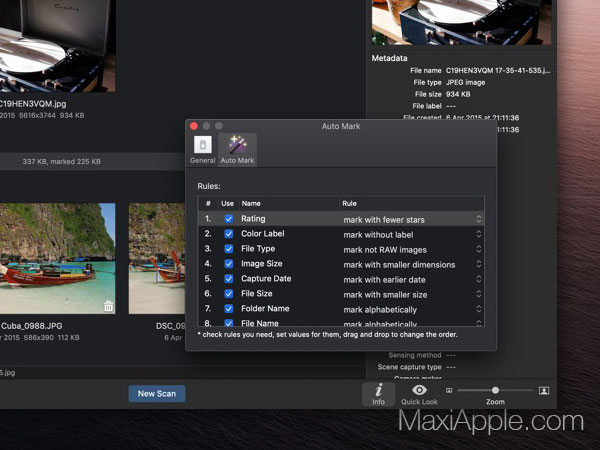Open the Rating rule dropdown stepper

click(x=479, y=219)
